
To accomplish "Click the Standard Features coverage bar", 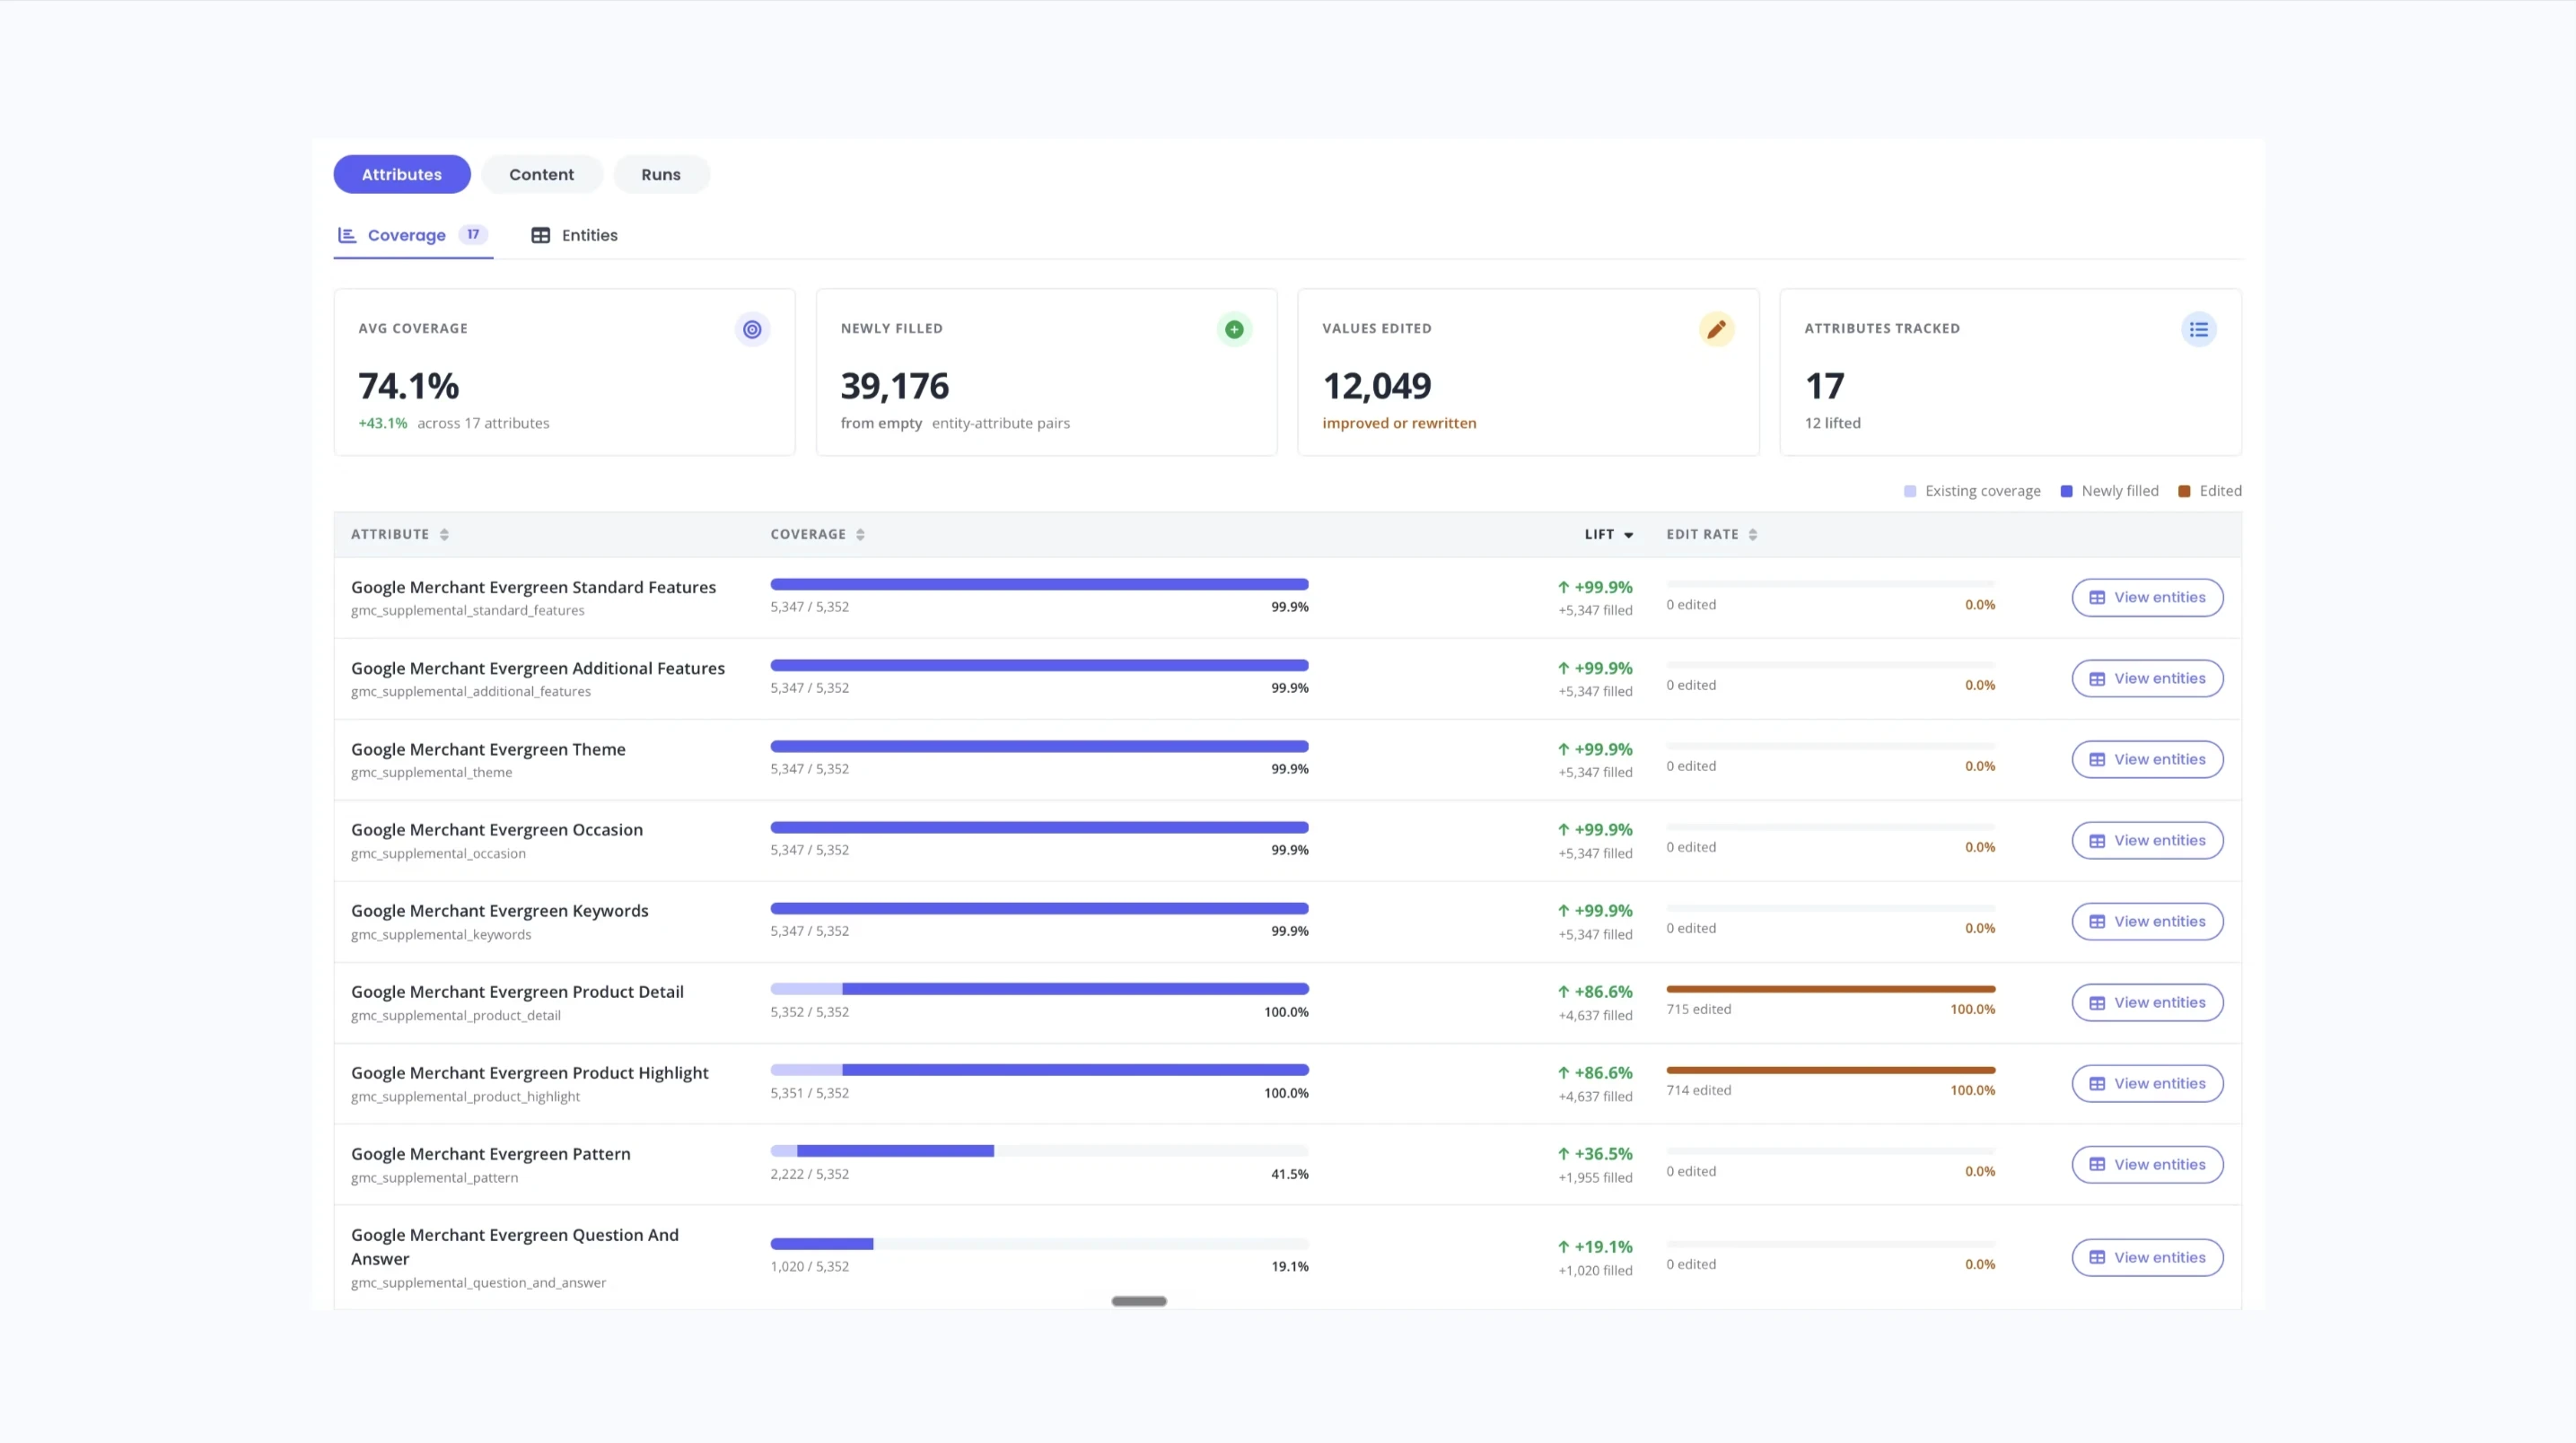I will pyautogui.click(x=1039, y=584).
